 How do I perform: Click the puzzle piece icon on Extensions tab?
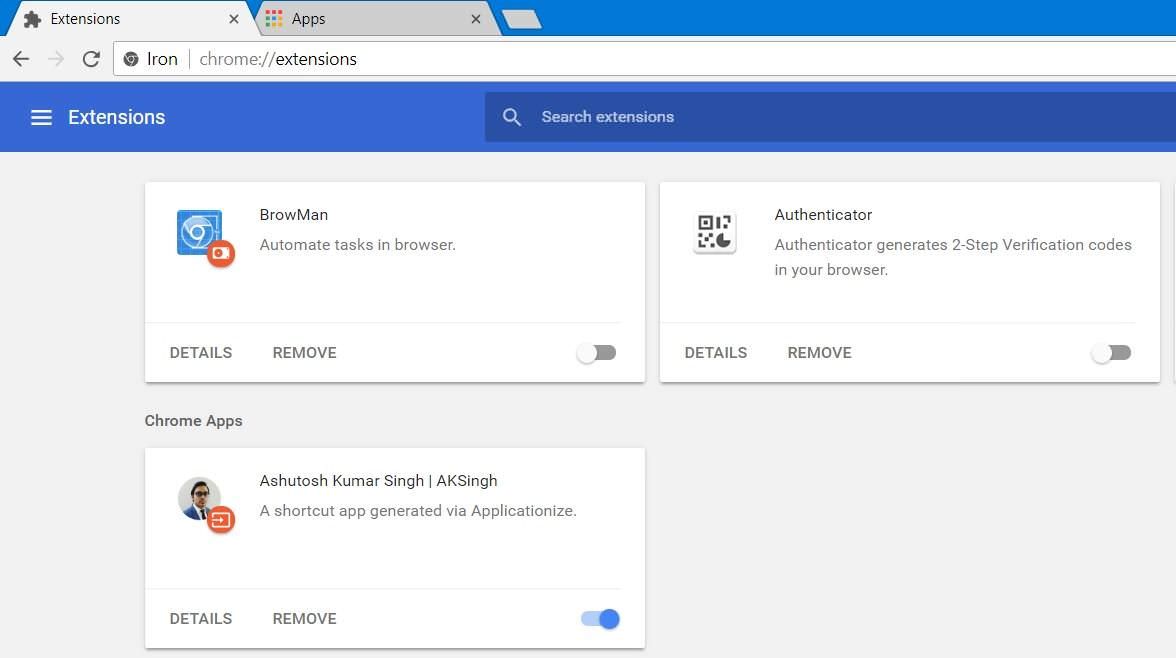click(x=32, y=19)
